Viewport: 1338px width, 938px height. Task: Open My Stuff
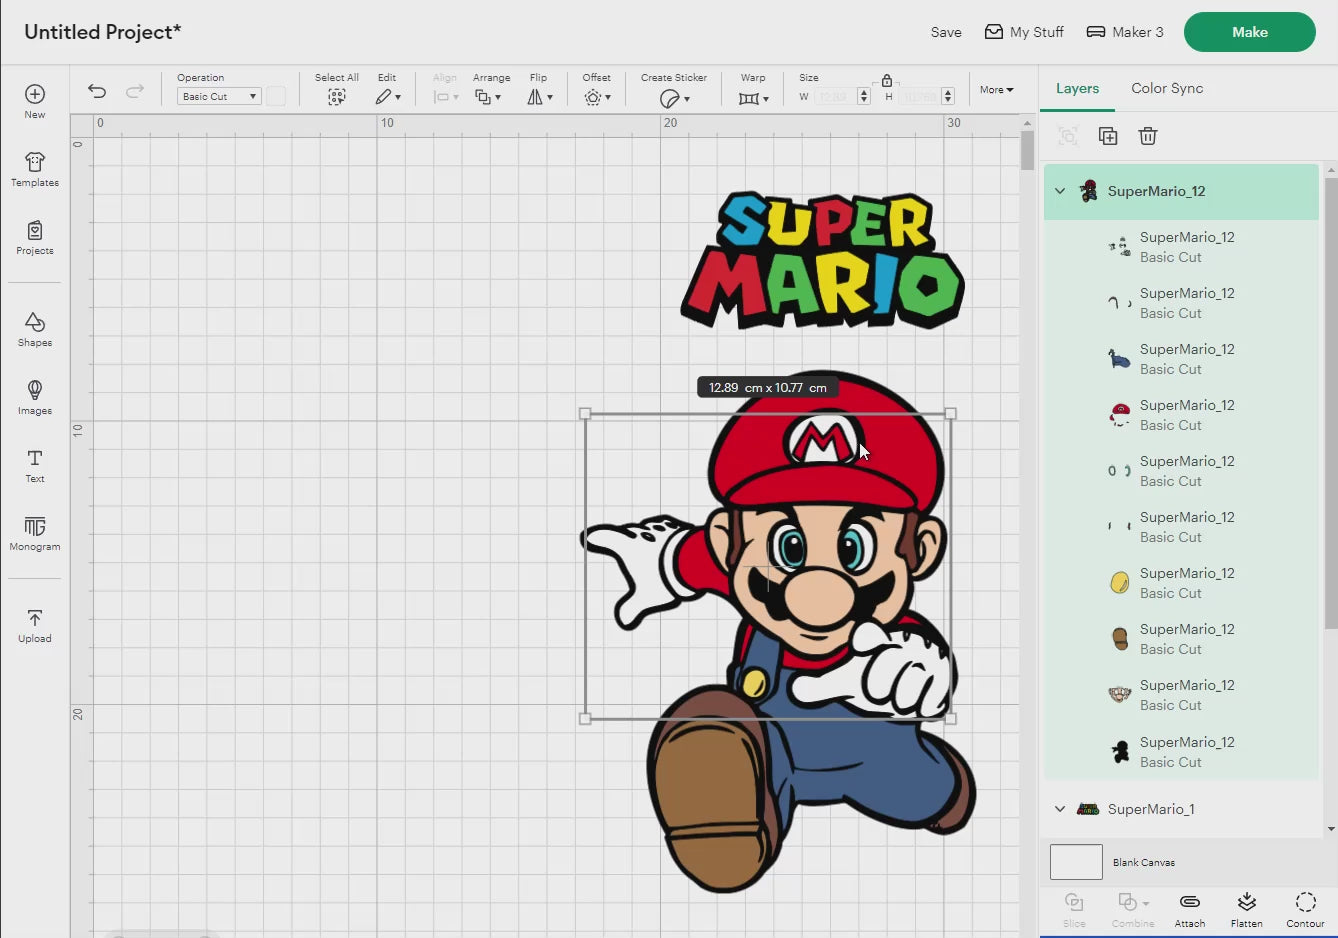click(1024, 32)
